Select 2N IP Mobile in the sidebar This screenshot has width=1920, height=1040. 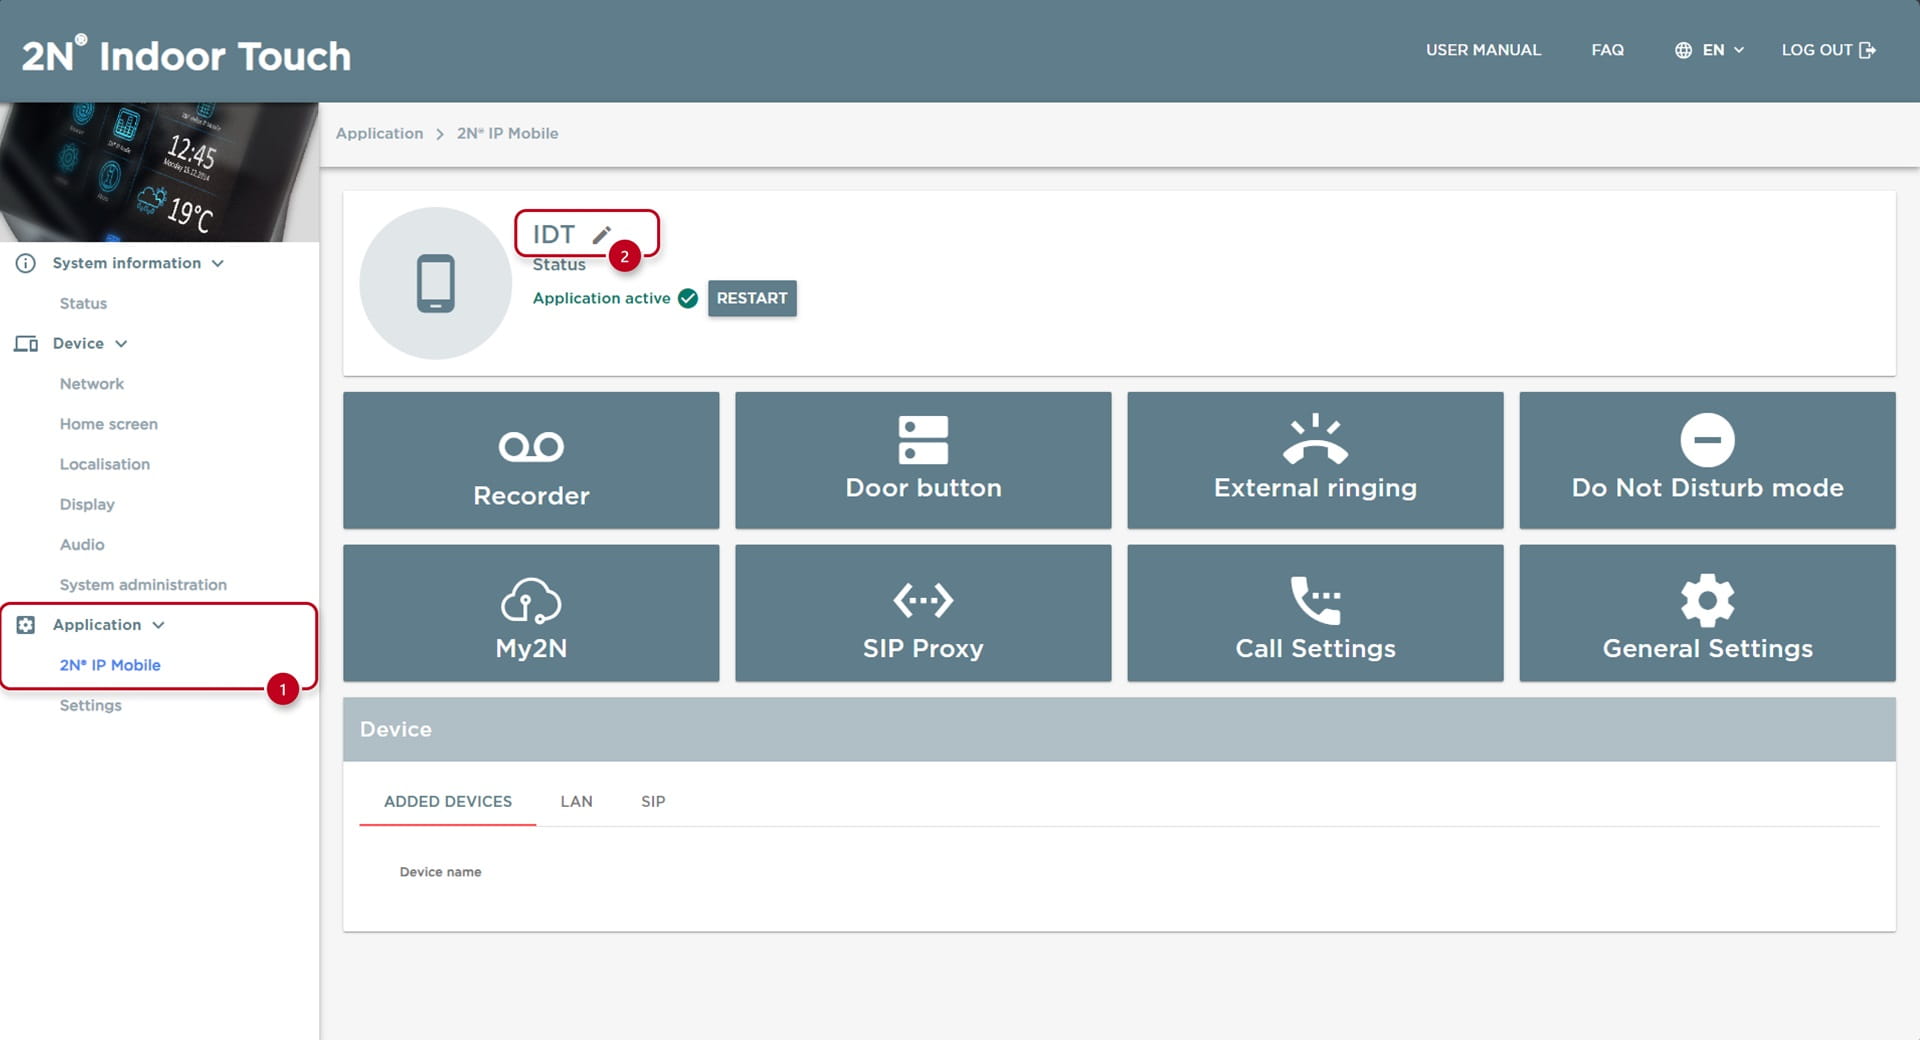[110, 665]
